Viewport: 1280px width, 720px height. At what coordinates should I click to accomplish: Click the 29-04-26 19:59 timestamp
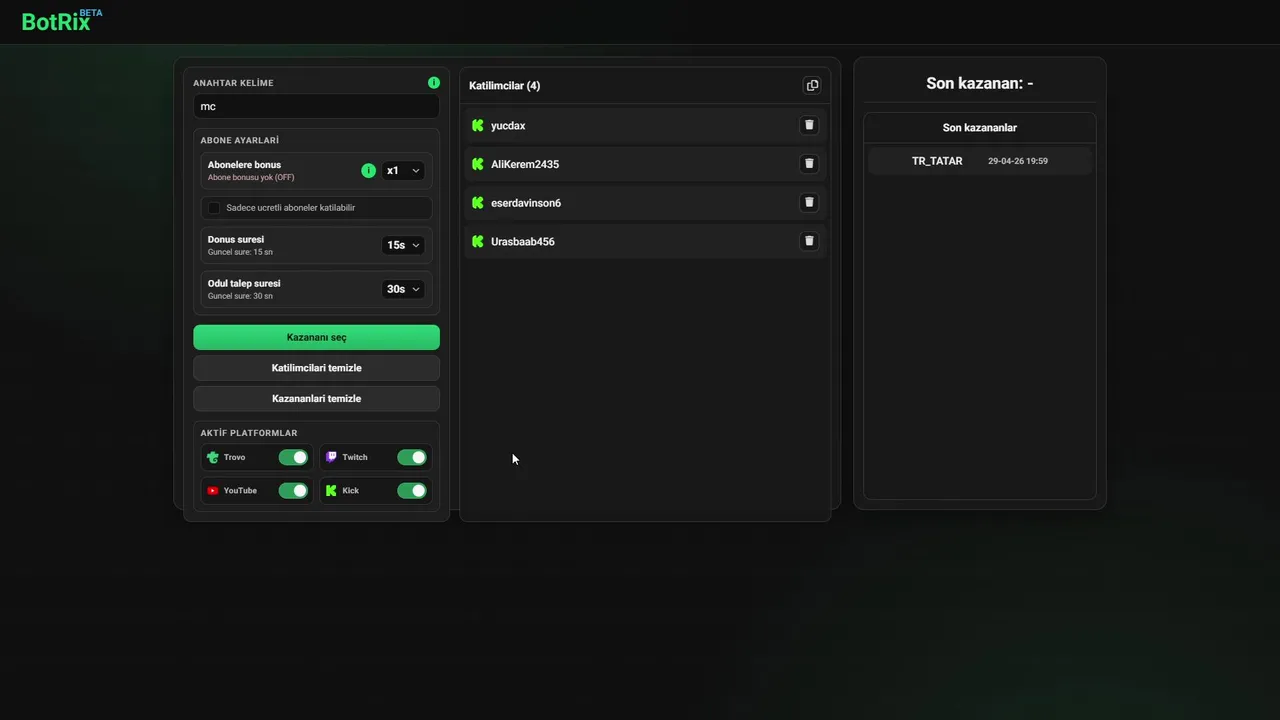point(1018,161)
